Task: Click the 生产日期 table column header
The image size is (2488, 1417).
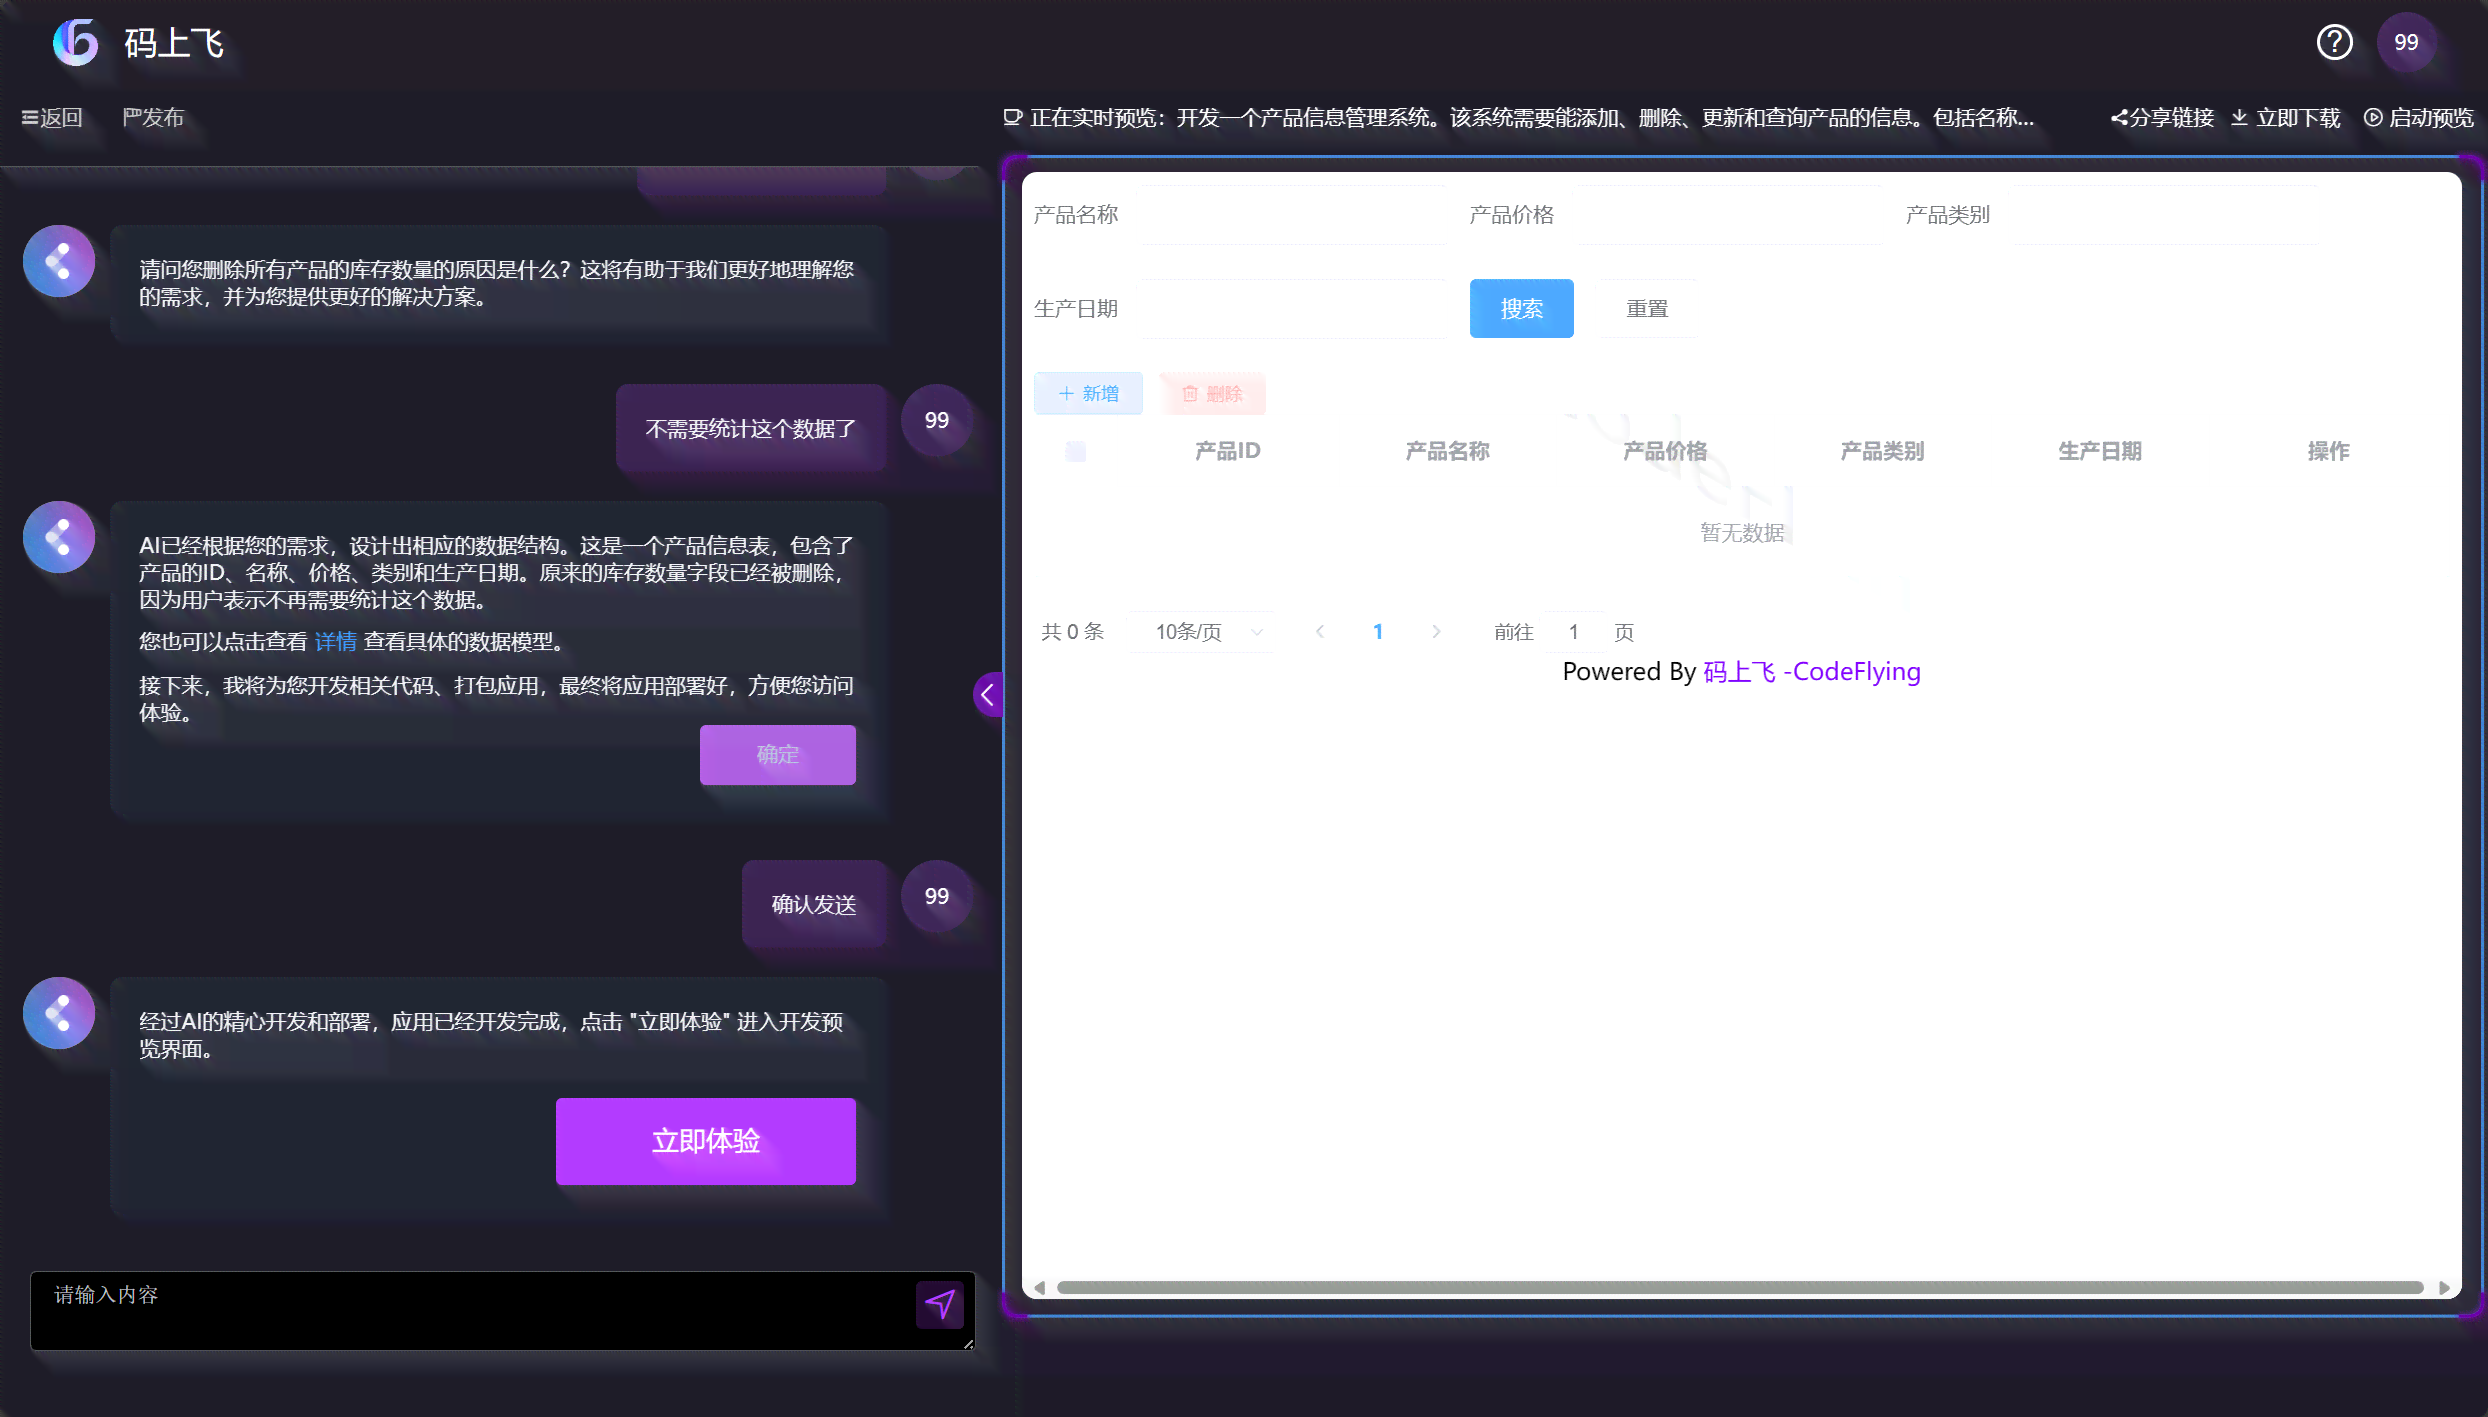Action: click(x=2099, y=451)
